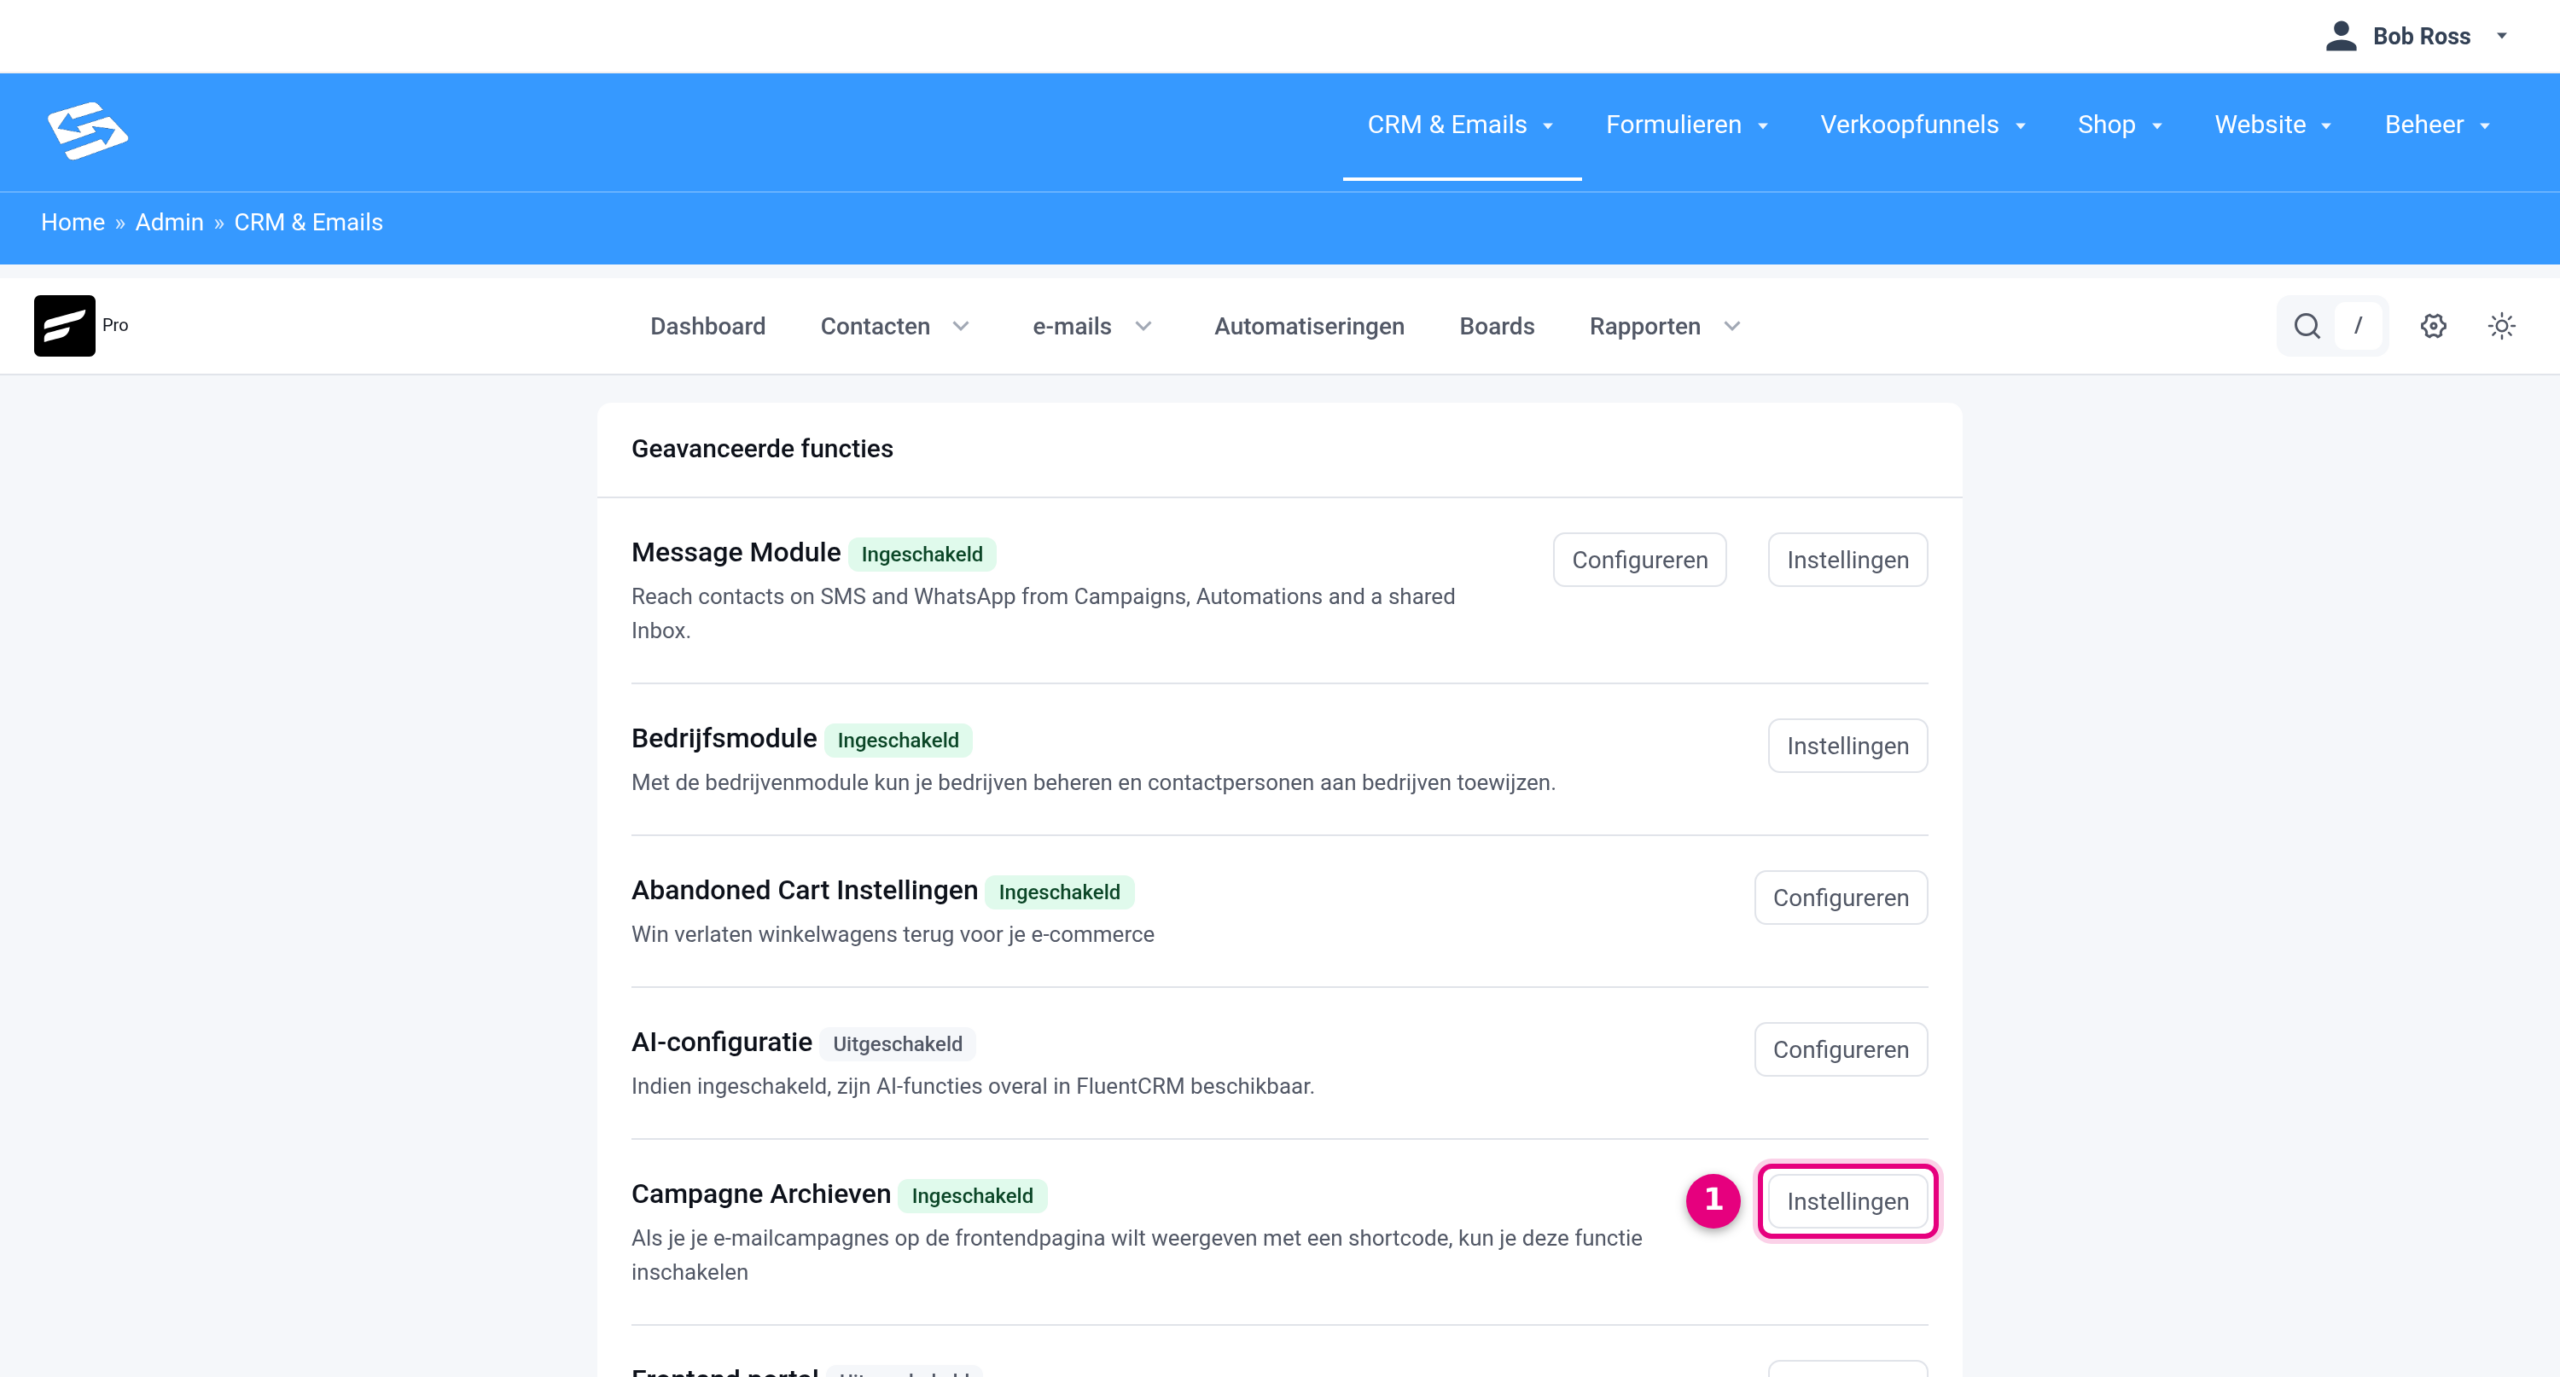Viewport: 2560px width, 1377px height.
Task: Open Instellingen for Campagne Archieven
Action: 1848,1202
